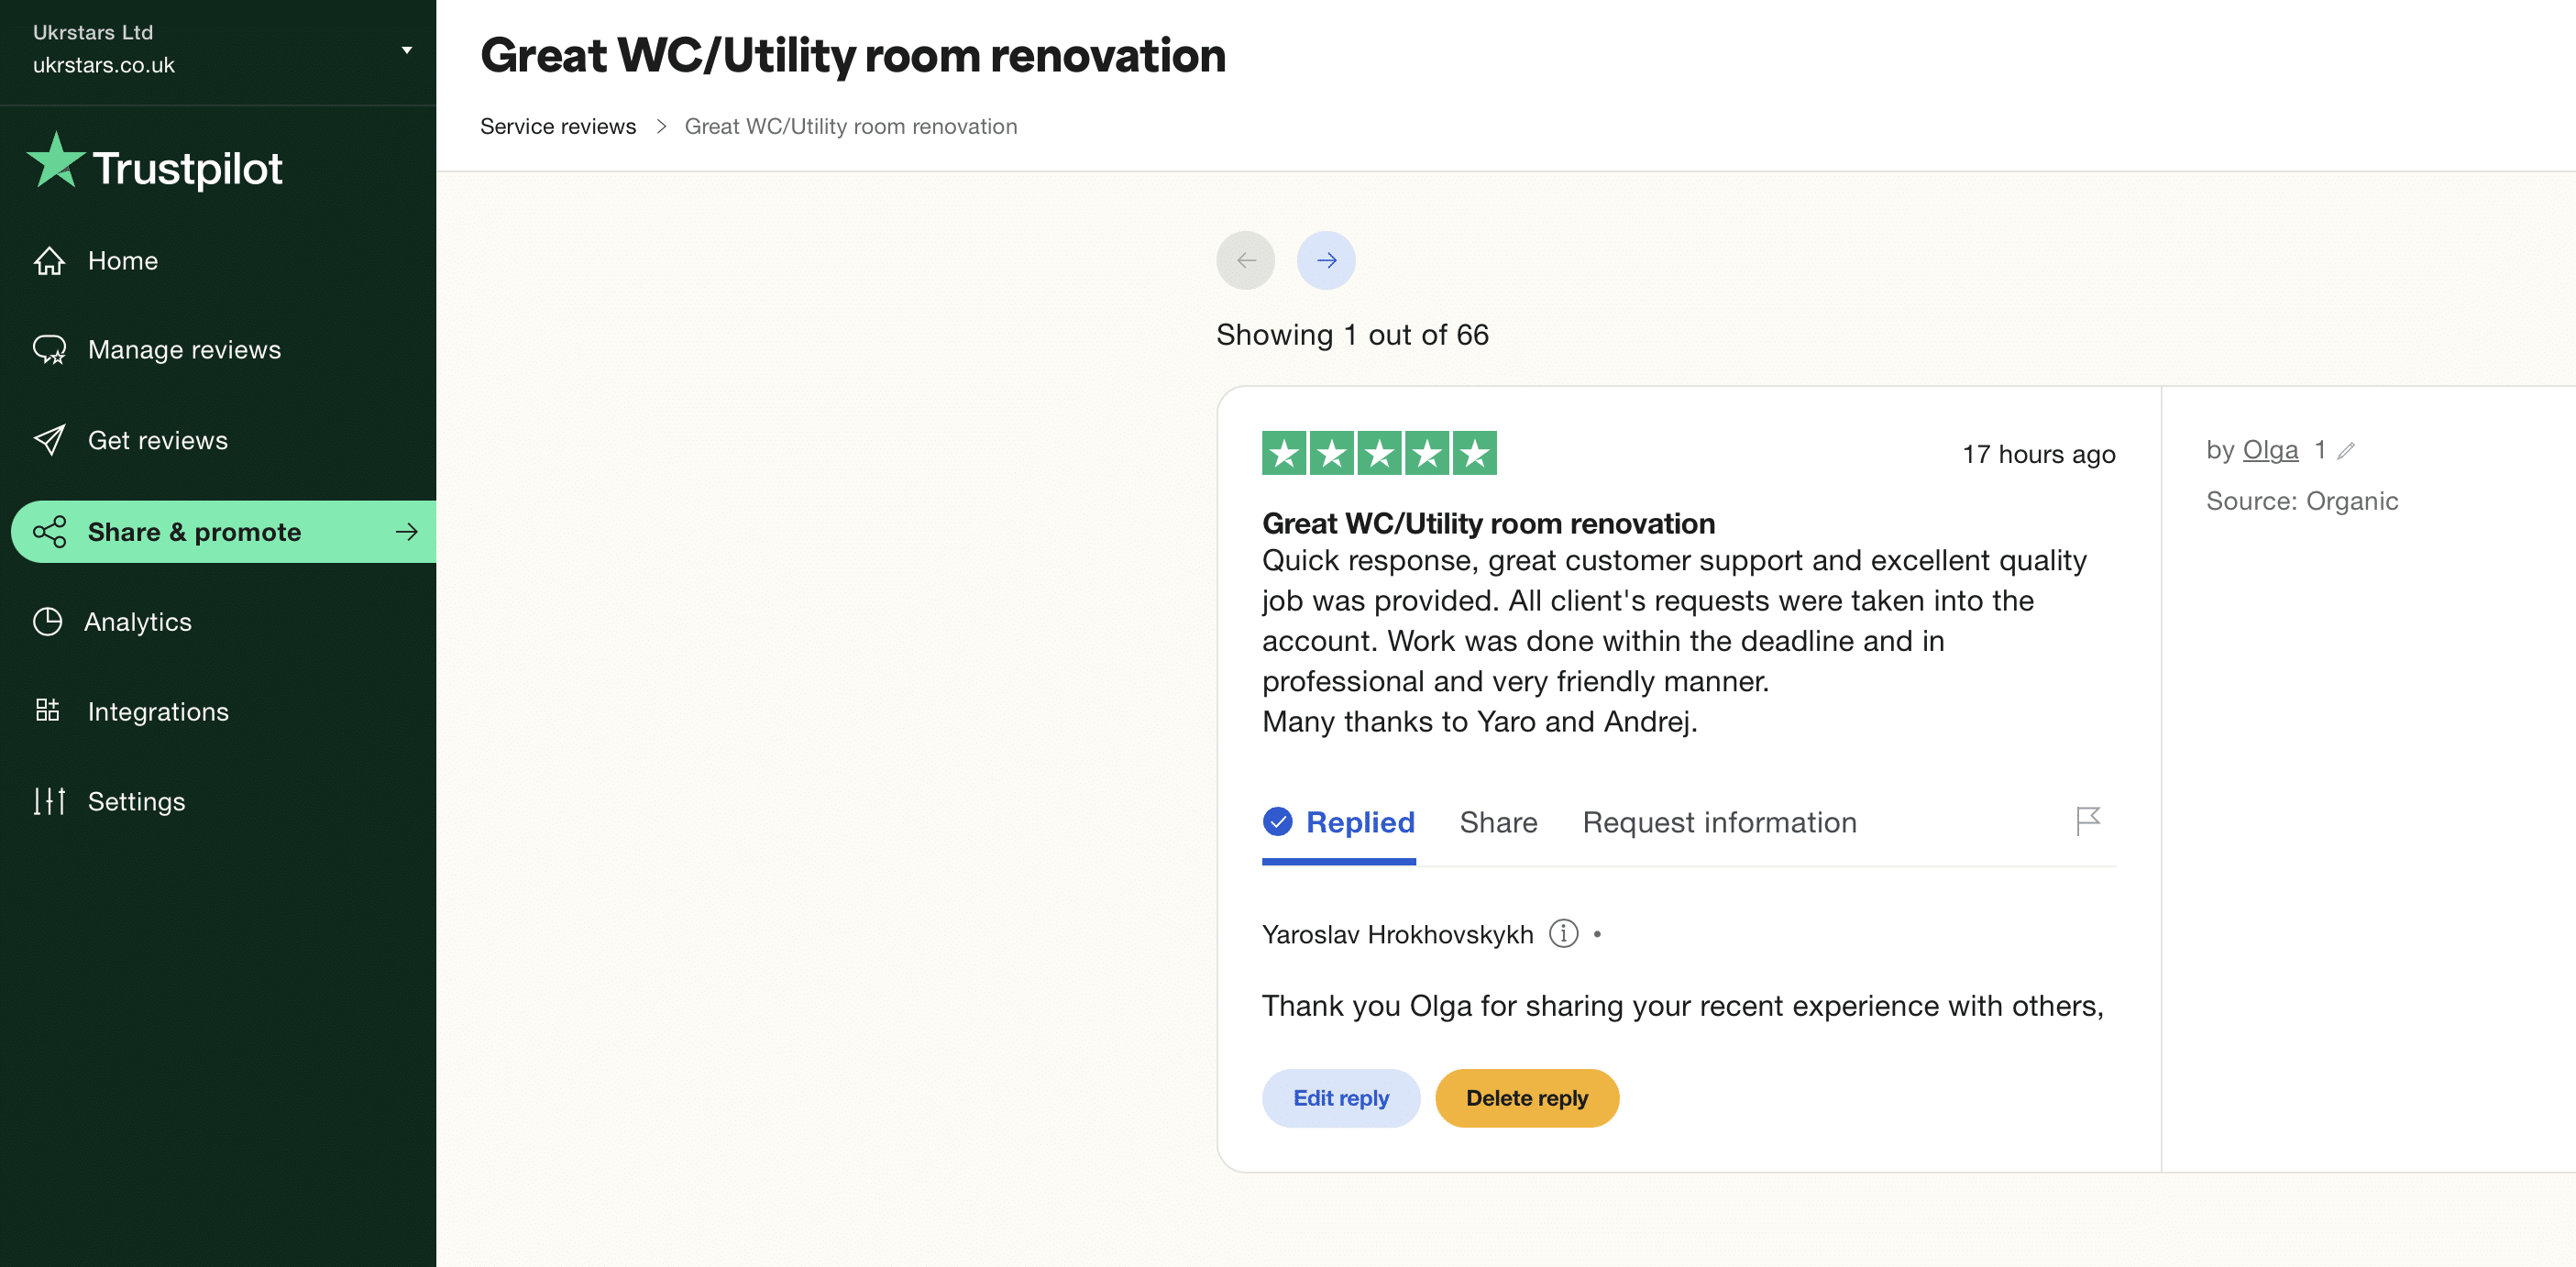Screen dimensions: 2576x1267
Task: Click the Analytics pie chart icon
Action: [x=47, y=621]
